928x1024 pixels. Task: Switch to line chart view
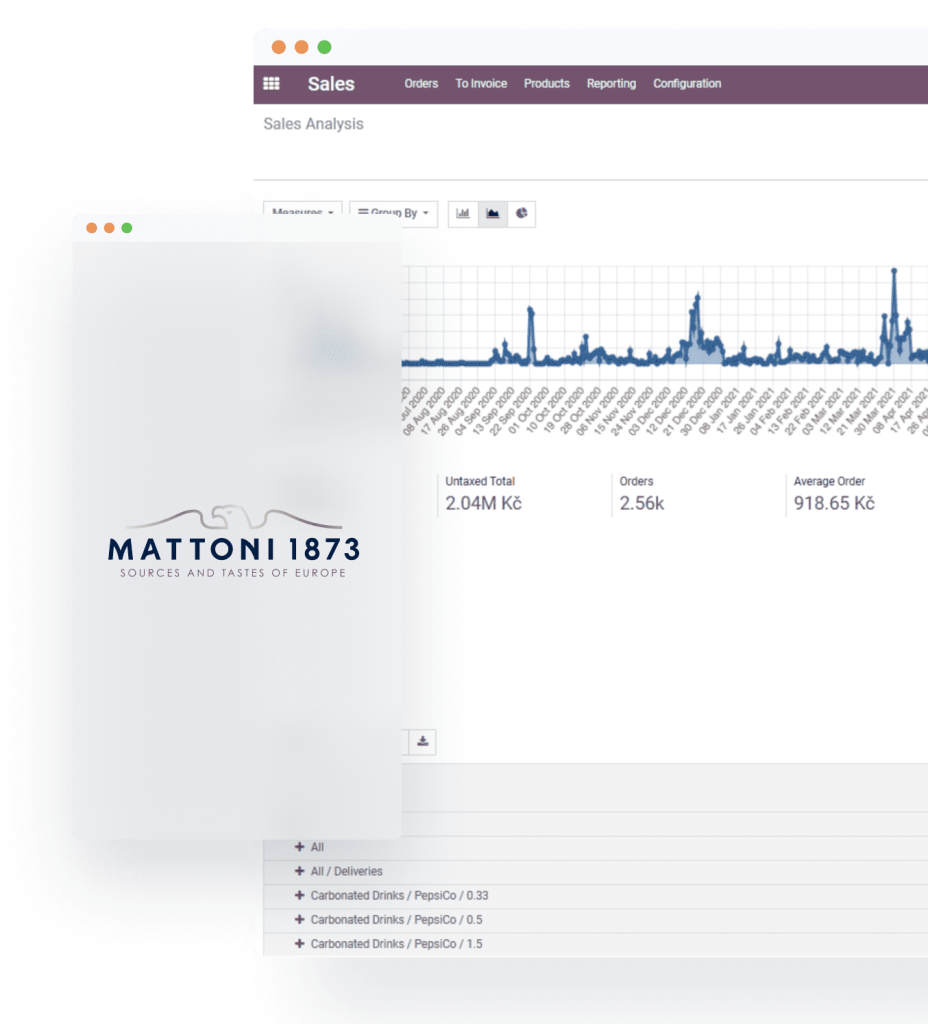(x=493, y=214)
